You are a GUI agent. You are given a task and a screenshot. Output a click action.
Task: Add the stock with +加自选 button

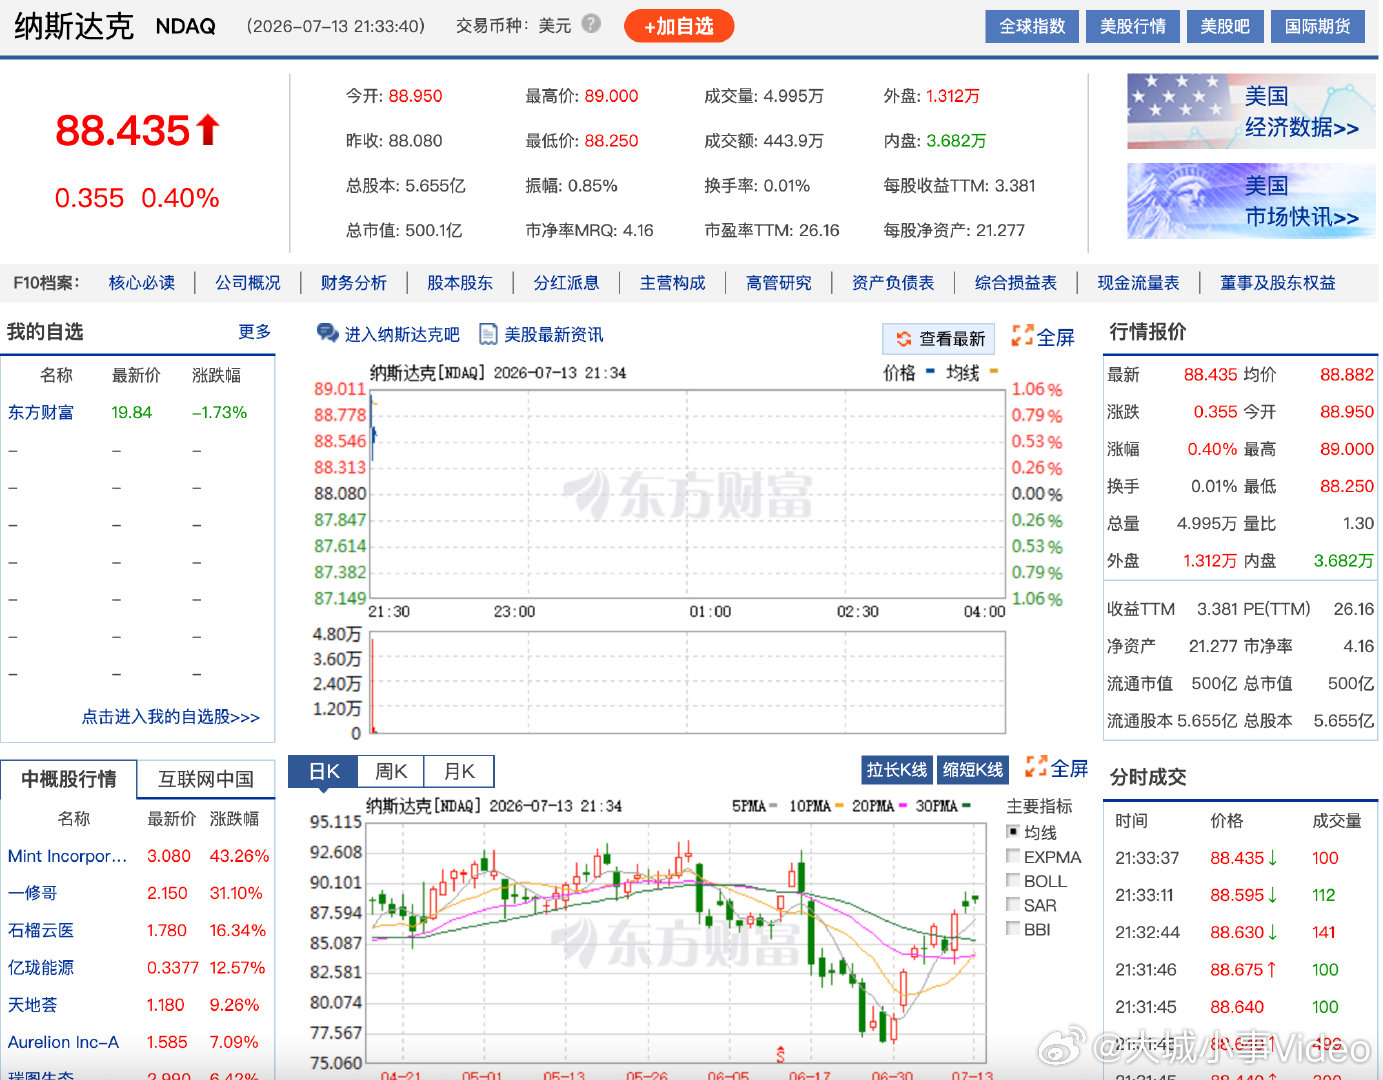click(x=679, y=26)
